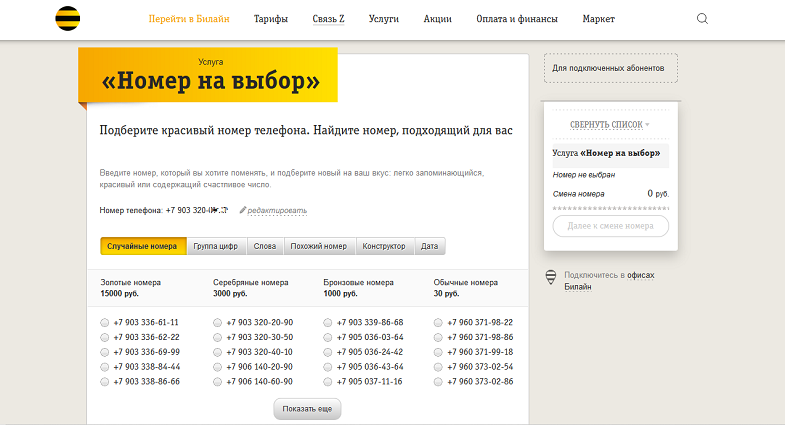Viewport: 785px width, 425px height.
Task: Select number +7 903 338-86-66
Action: (104, 382)
